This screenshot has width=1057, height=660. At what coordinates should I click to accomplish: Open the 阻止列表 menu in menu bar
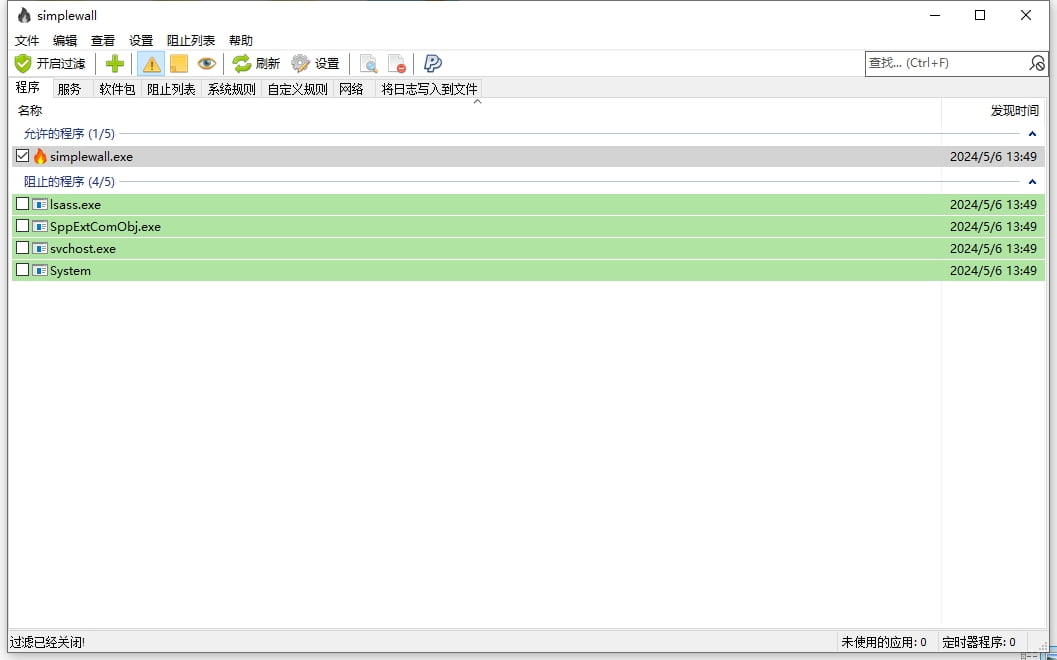point(191,40)
